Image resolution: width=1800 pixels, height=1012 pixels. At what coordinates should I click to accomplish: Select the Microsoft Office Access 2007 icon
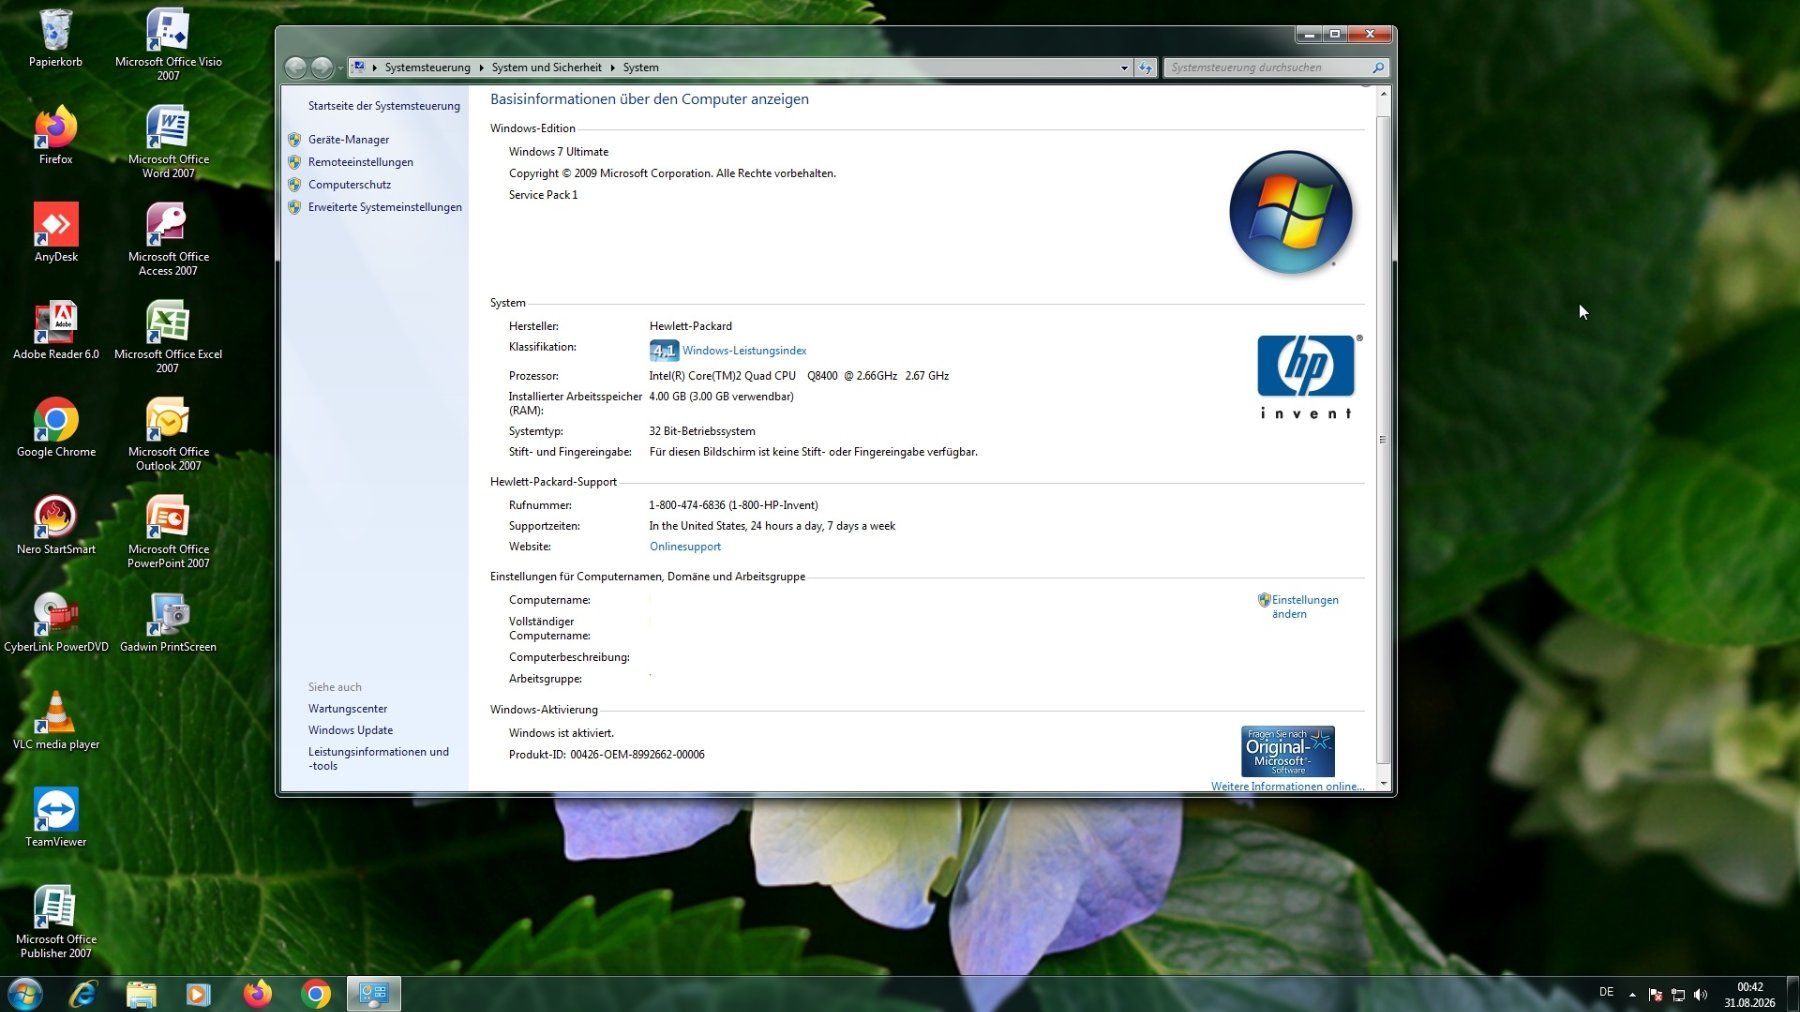[168, 239]
